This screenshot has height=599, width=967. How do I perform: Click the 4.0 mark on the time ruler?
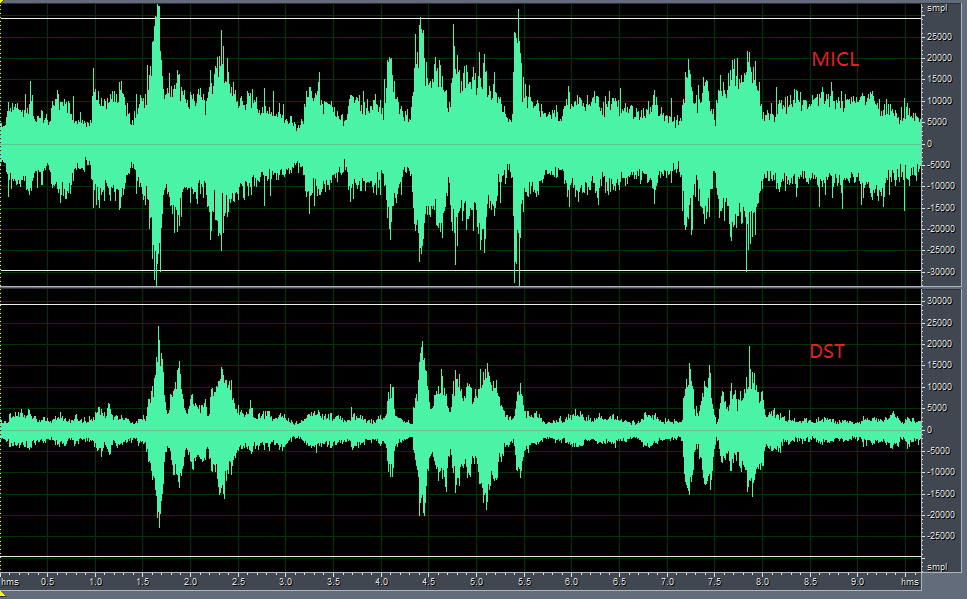point(381,582)
